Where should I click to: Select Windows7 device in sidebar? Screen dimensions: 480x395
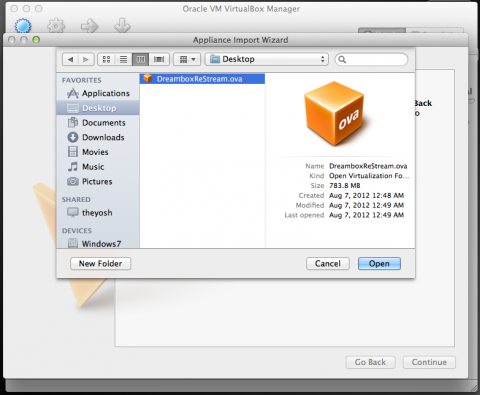pyautogui.click(x=98, y=244)
